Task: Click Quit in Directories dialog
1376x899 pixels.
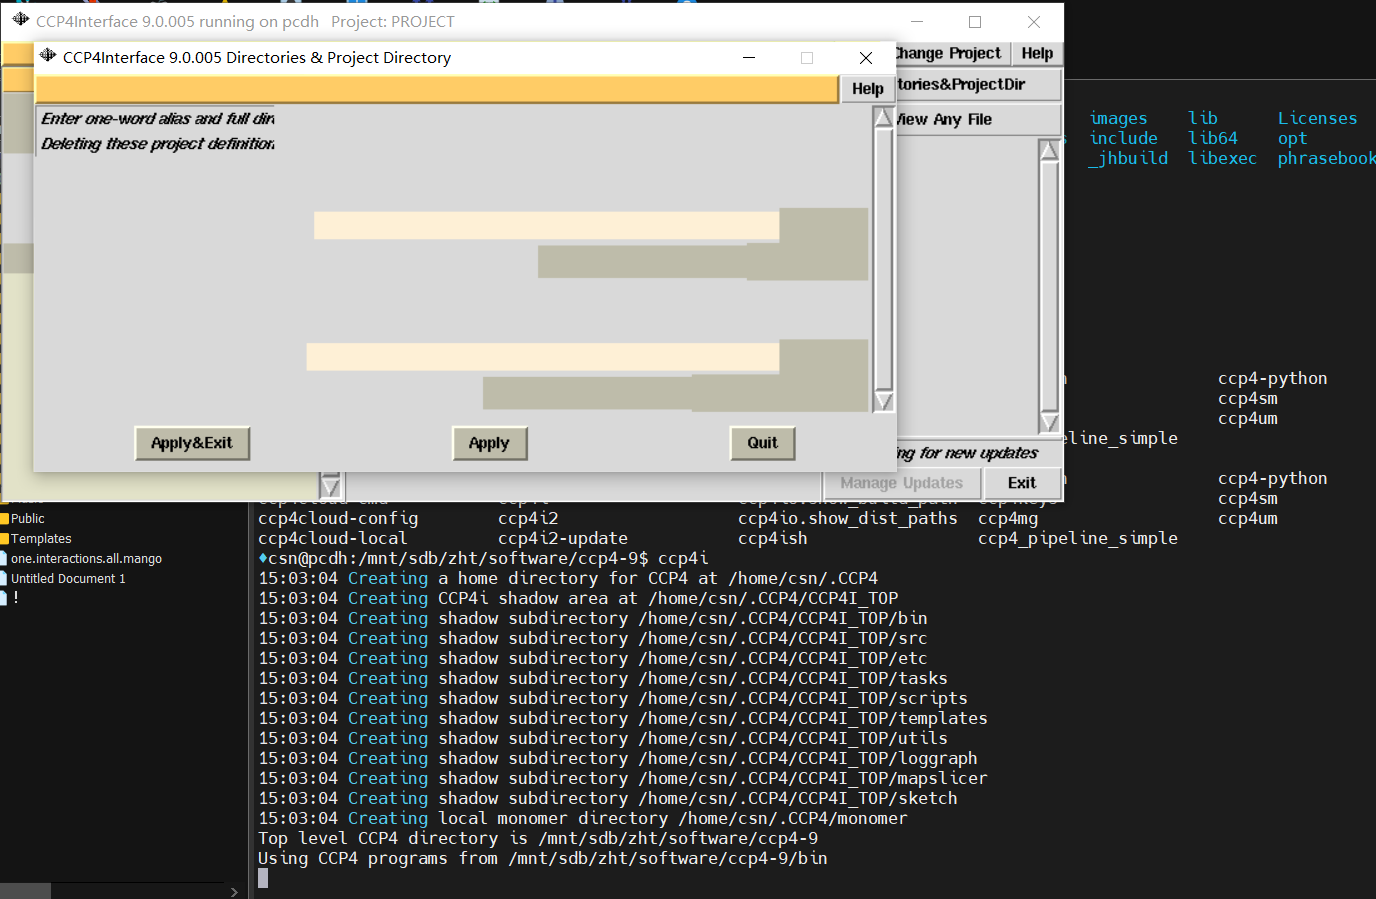Action: (762, 443)
